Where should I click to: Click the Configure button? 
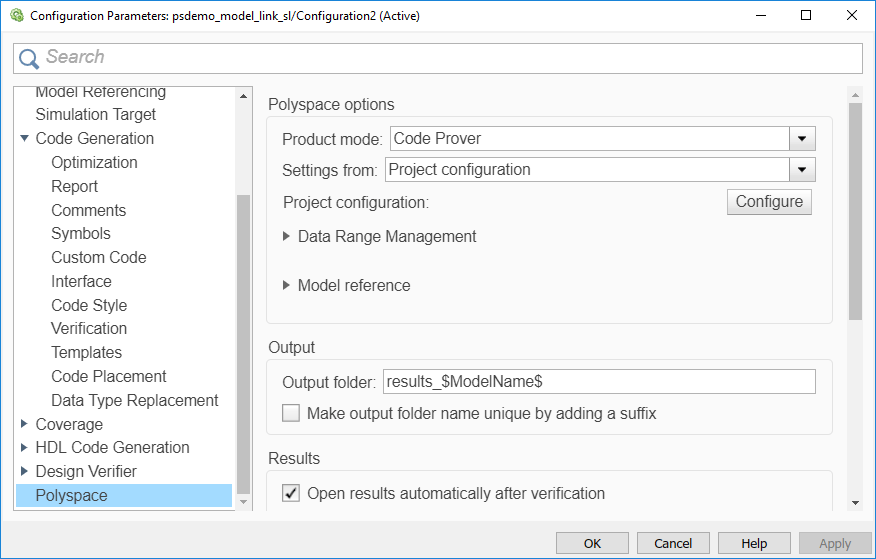769,202
